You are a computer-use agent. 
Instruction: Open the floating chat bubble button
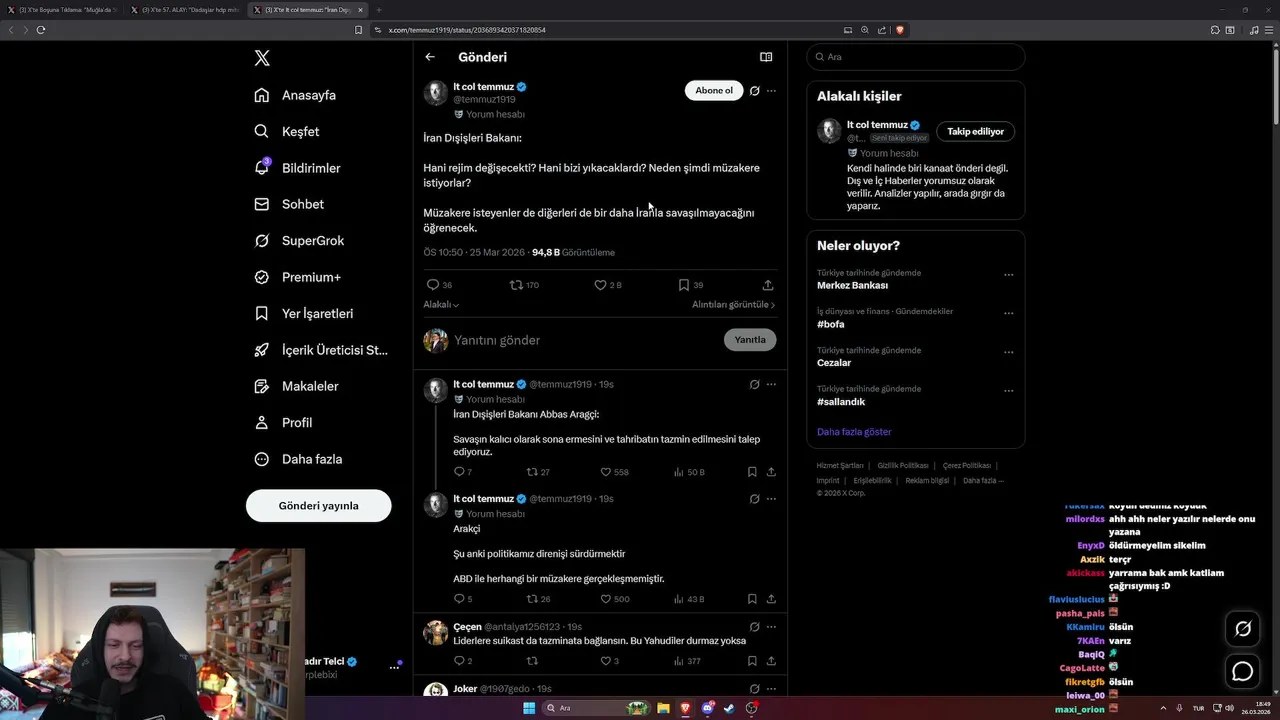1243,672
